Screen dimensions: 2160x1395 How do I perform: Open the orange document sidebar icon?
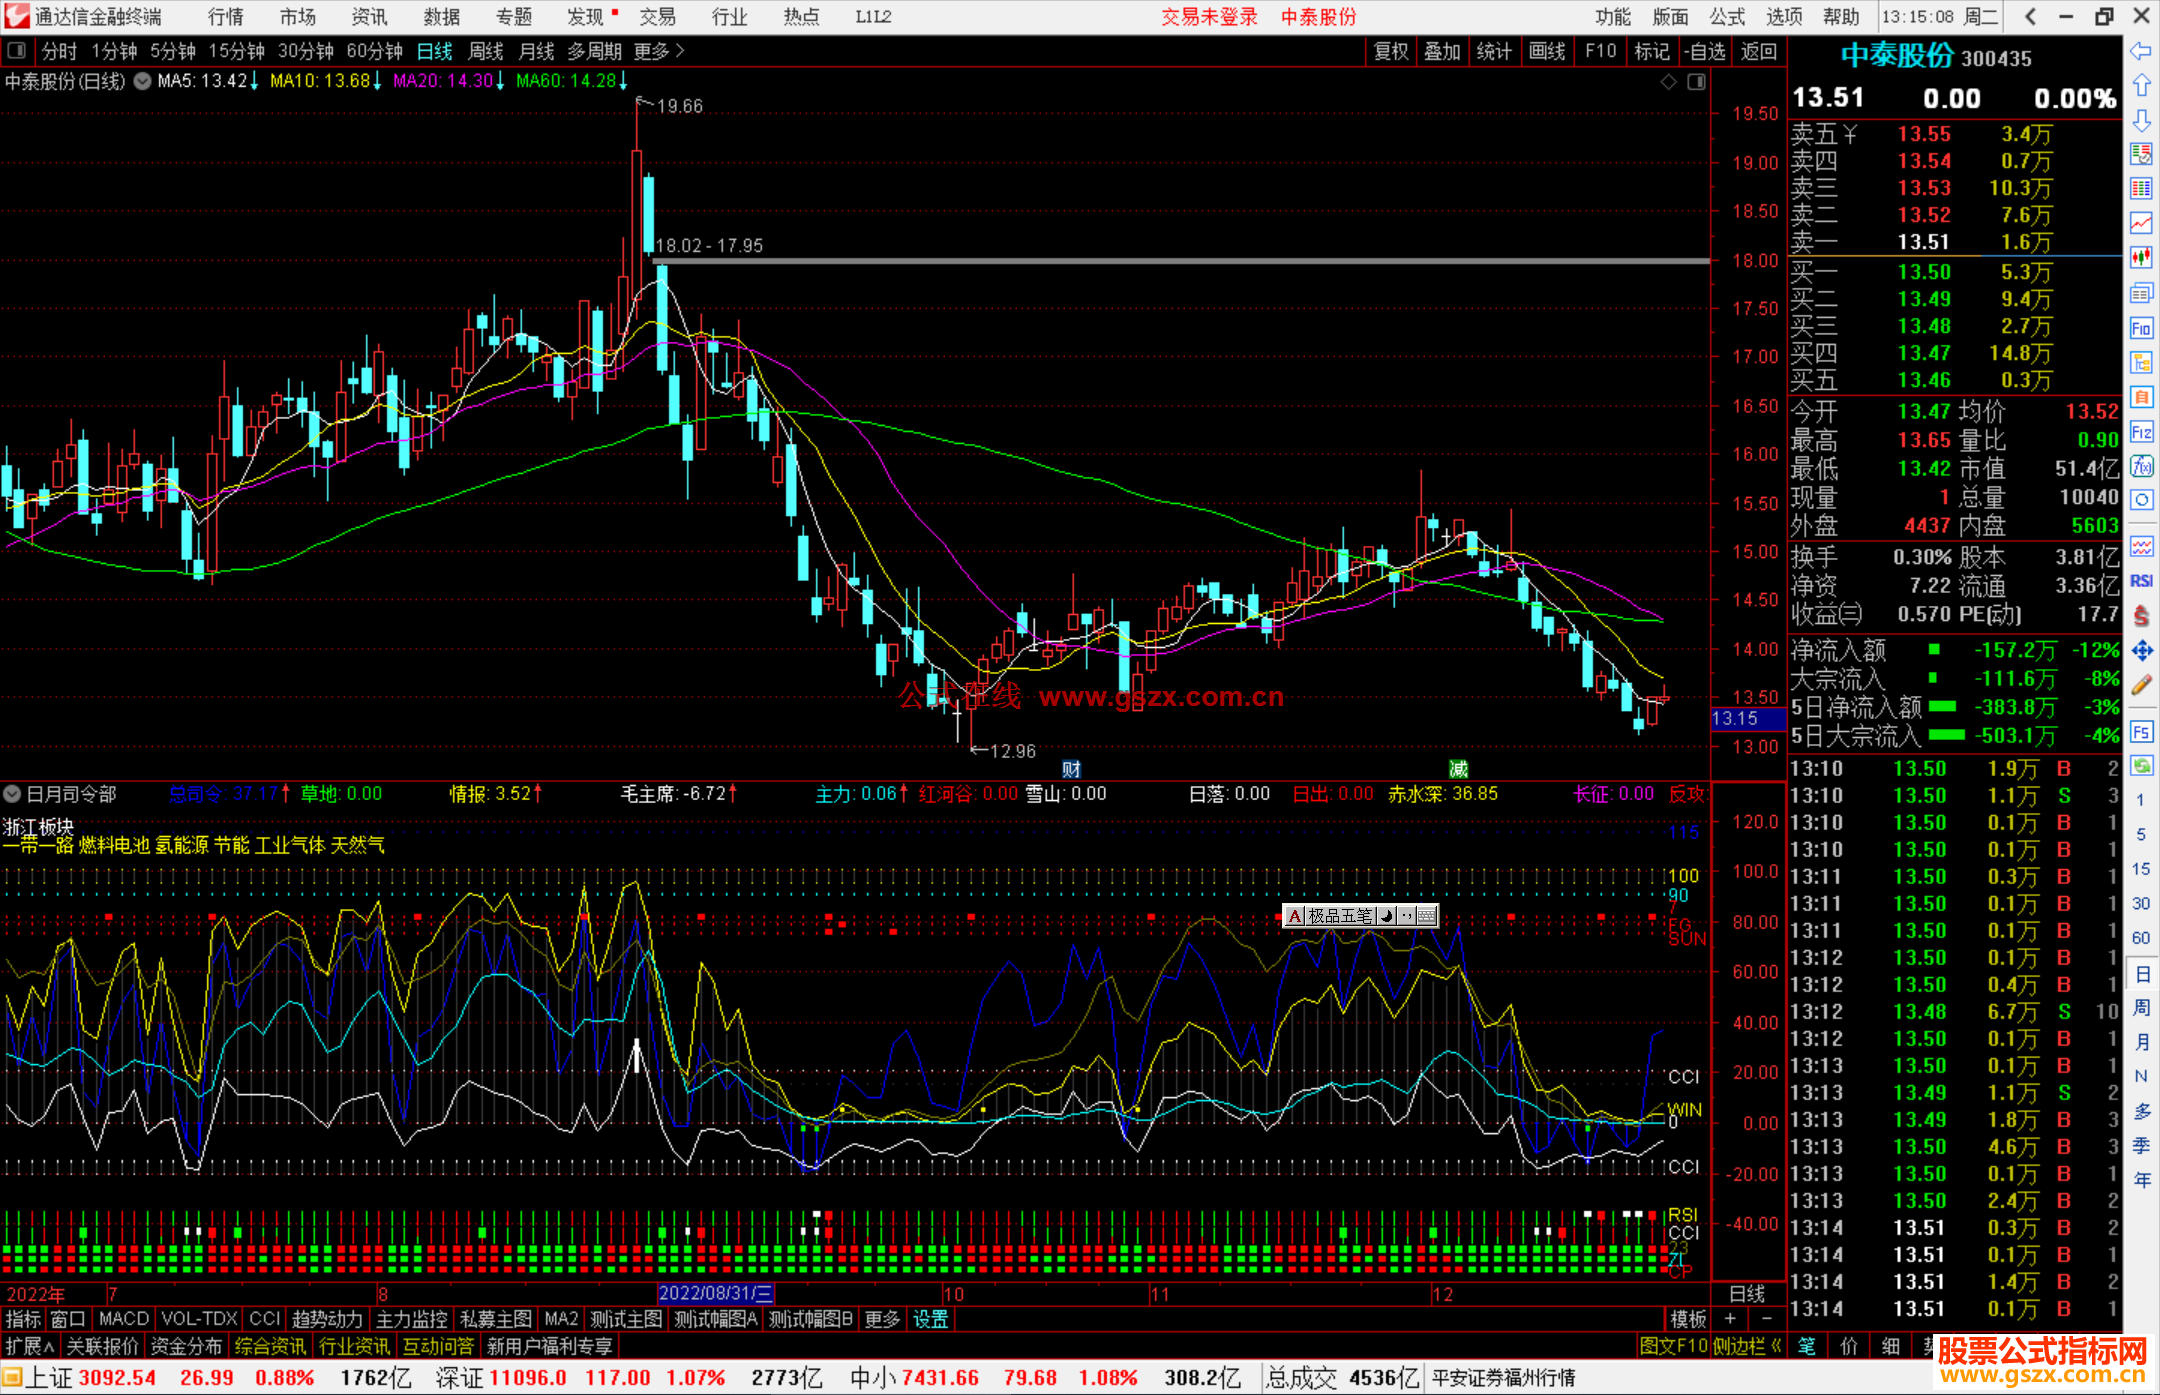pyautogui.click(x=2141, y=397)
